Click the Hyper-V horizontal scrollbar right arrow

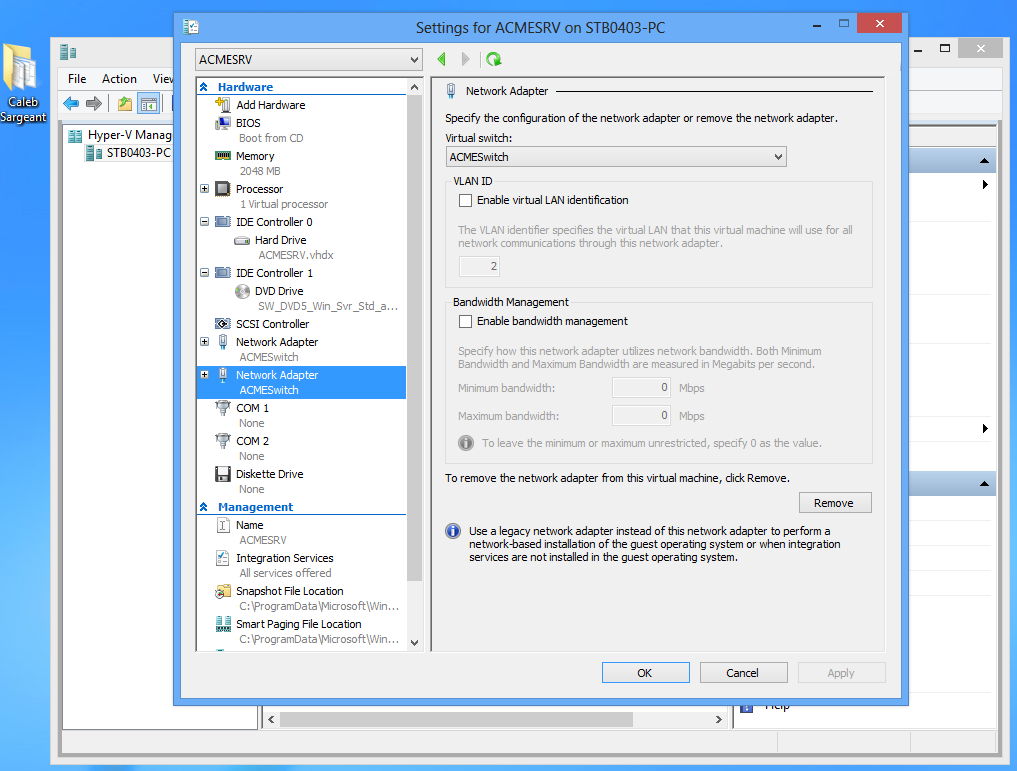click(719, 719)
